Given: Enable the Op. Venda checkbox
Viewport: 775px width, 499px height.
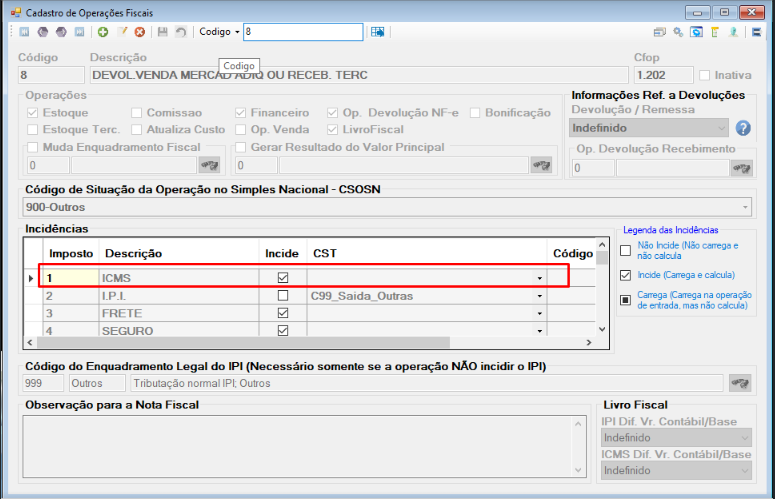Looking at the screenshot, I should tap(241, 129).
